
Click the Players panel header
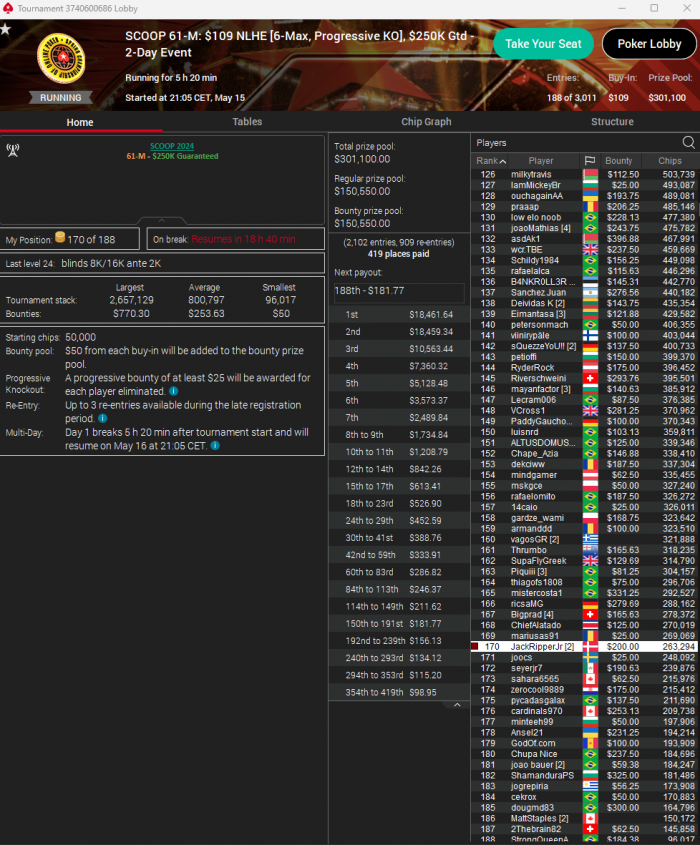pos(584,143)
